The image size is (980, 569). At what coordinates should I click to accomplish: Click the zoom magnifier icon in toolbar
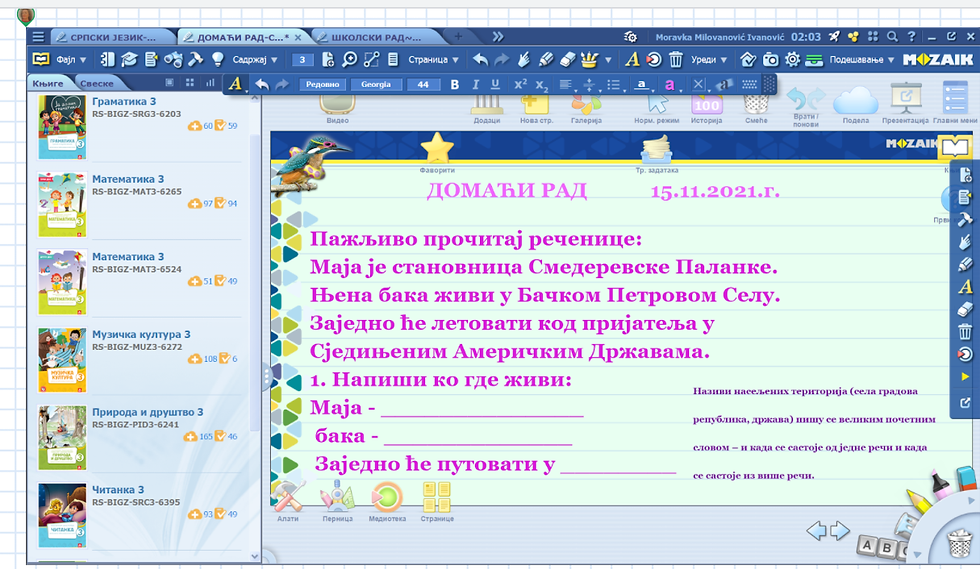click(x=349, y=59)
